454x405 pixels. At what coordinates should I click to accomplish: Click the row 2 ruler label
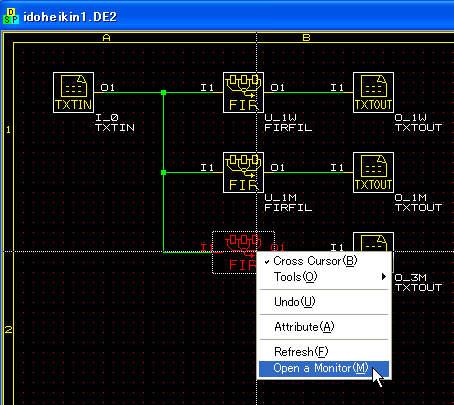(x=8, y=330)
